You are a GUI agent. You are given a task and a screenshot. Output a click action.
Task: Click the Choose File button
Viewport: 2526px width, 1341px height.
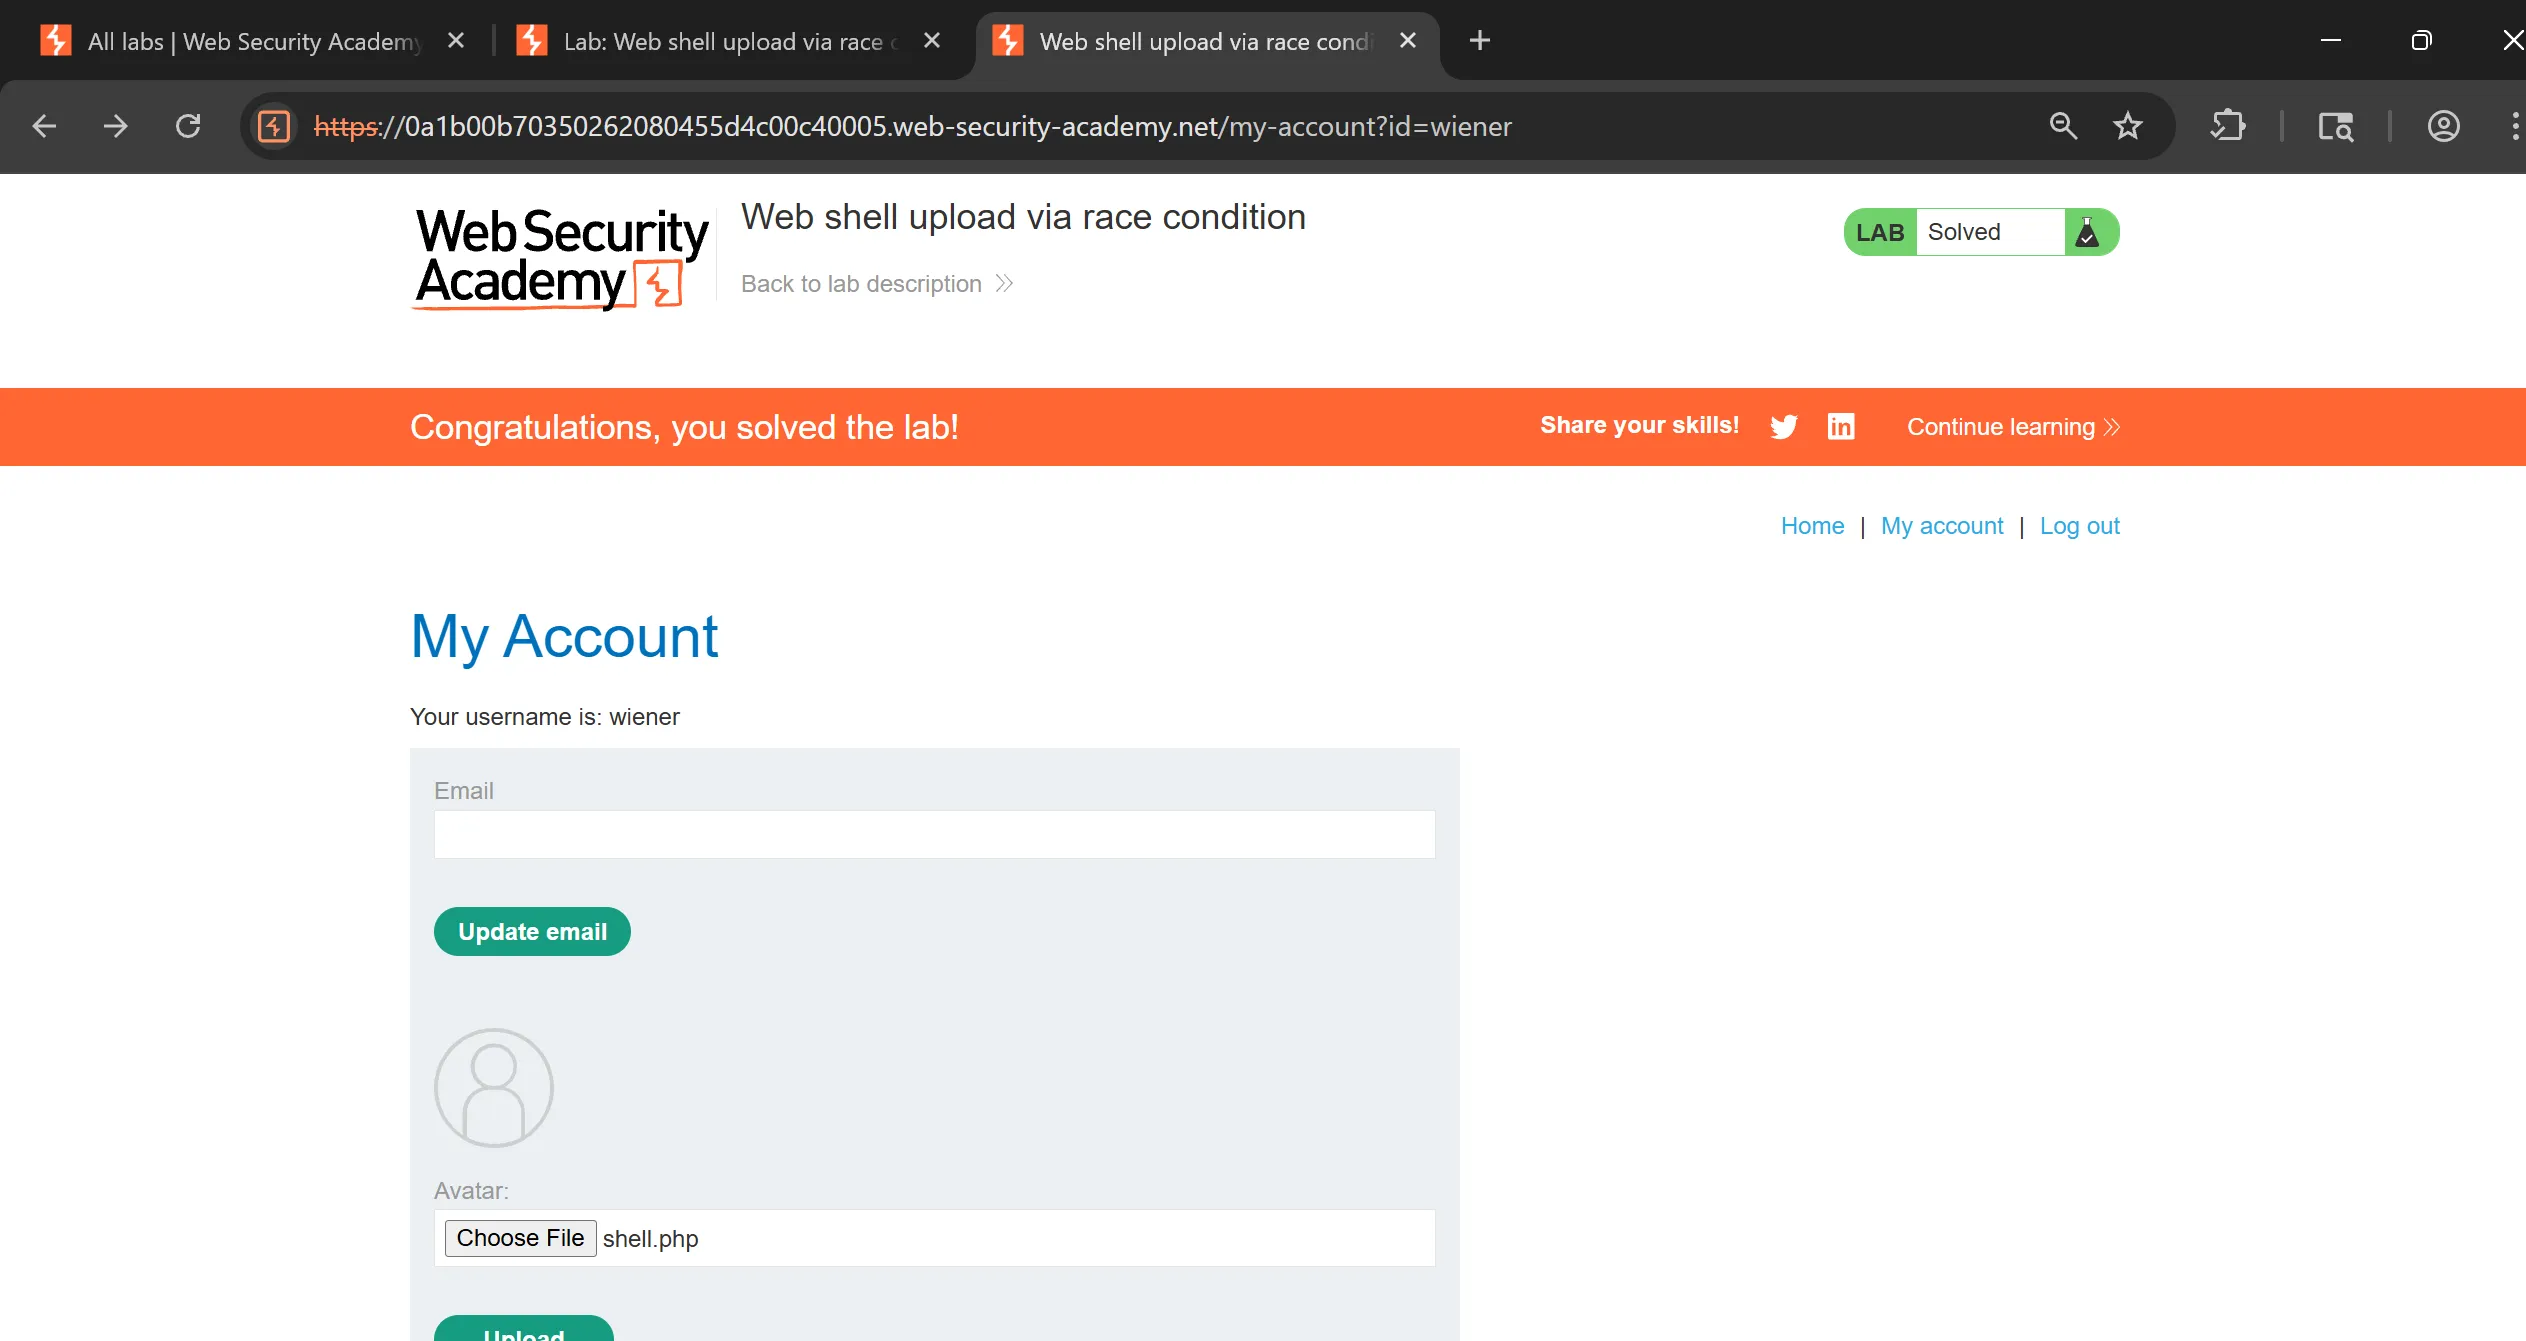click(520, 1238)
